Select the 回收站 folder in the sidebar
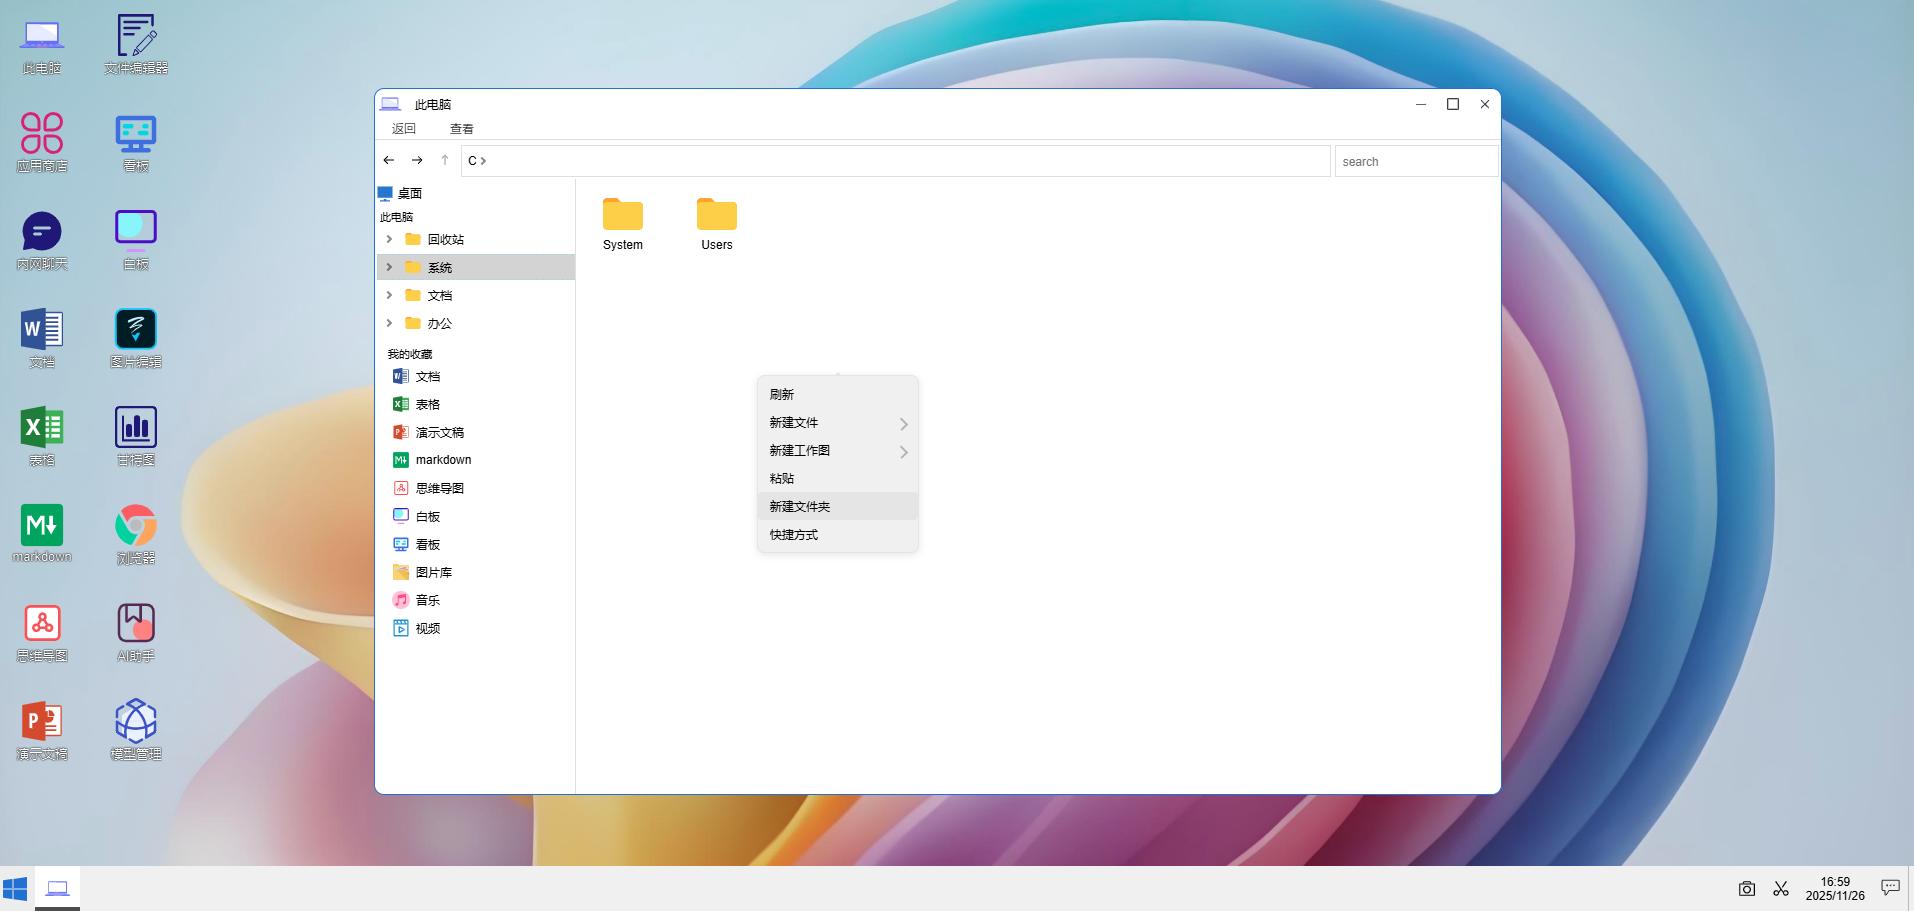The height and width of the screenshot is (911, 1914). [x=476, y=239]
